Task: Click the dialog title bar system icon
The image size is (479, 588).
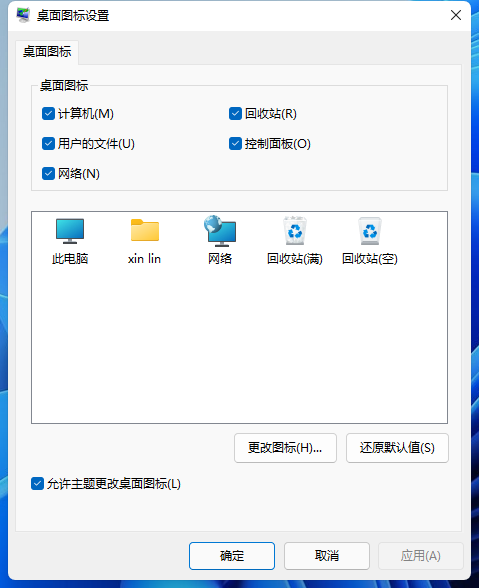Action: pyautogui.click(x=23, y=15)
